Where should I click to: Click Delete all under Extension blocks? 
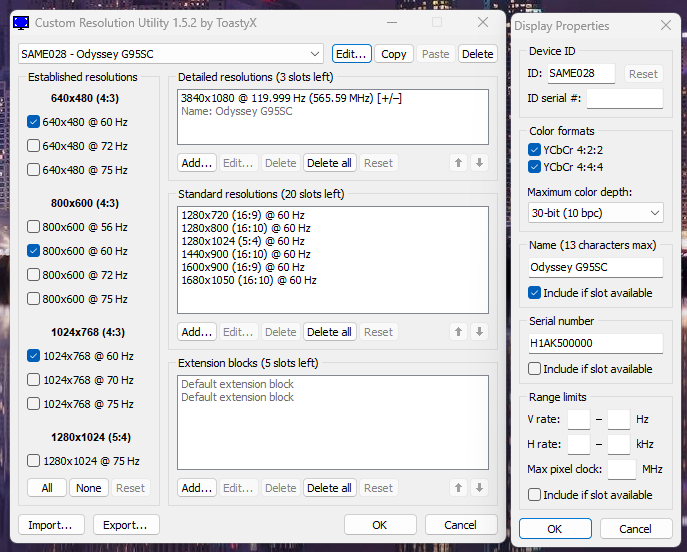coord(329,488)
